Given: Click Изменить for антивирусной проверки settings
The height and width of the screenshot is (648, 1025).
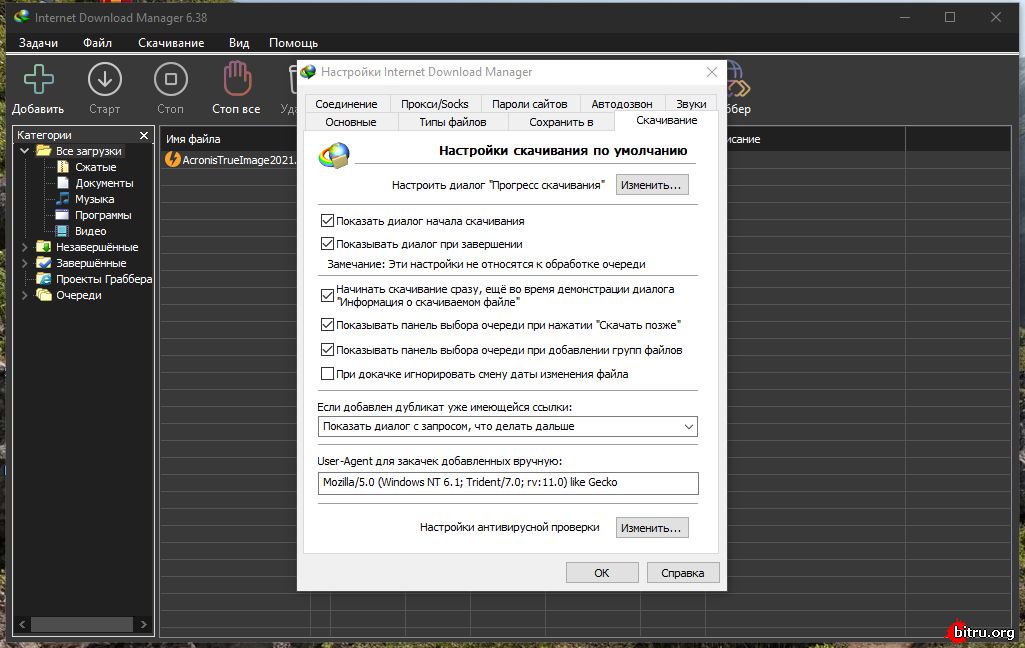Looking at the screenshot, I should click(652, 528).
